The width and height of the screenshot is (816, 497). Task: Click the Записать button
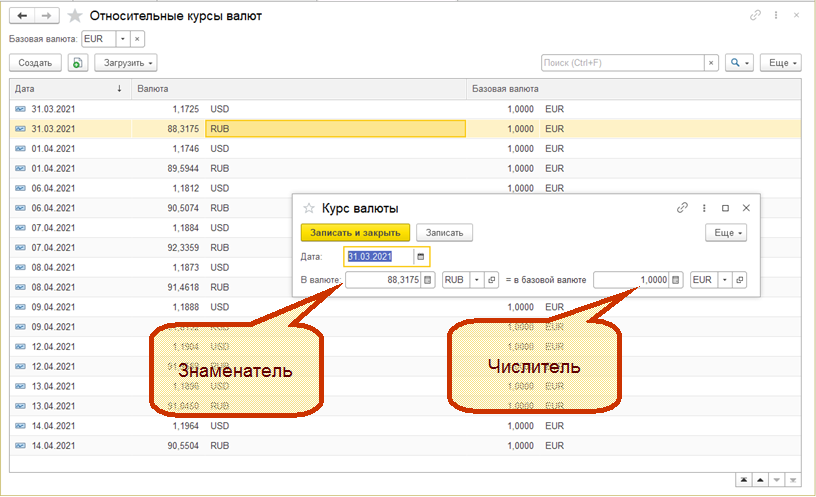tap(444, 233)
